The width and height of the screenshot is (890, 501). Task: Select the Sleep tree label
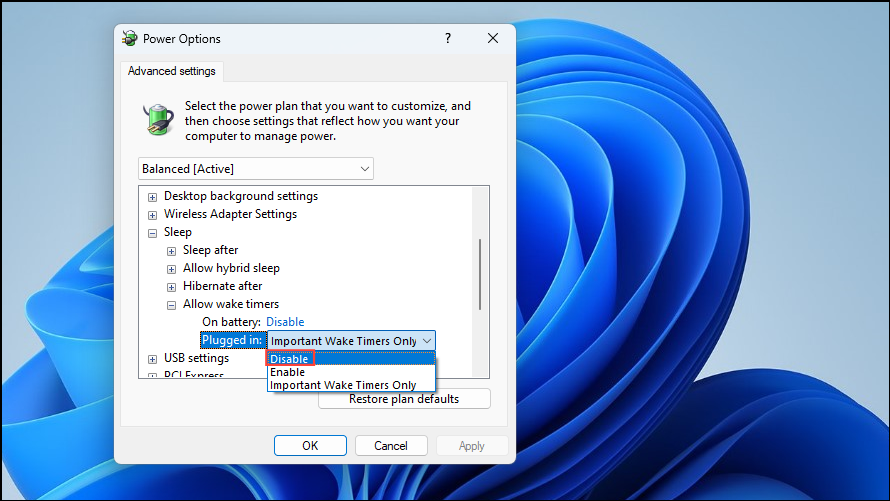(178, 232)
